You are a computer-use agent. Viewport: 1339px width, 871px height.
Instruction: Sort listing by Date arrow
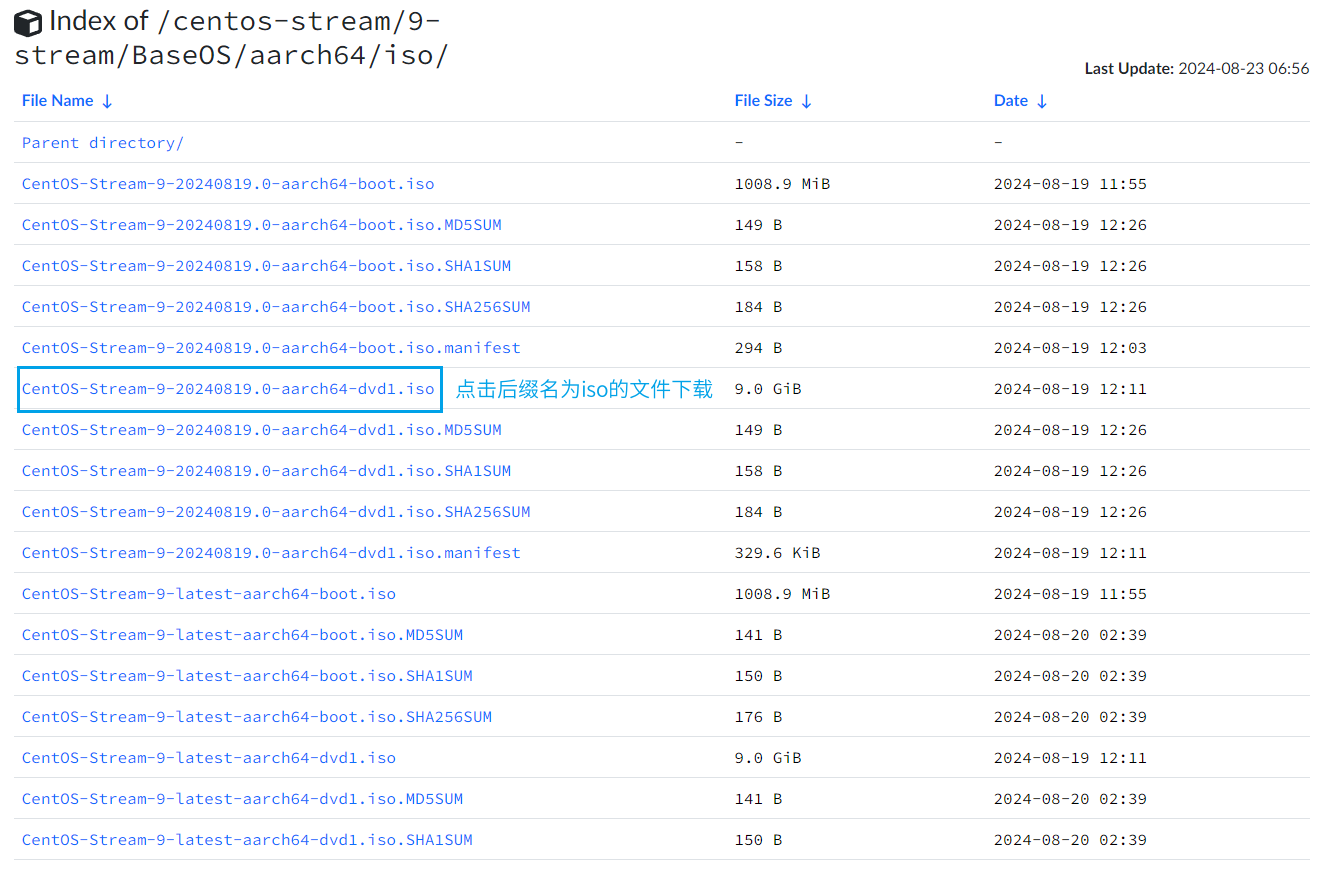click(1042, 101)
